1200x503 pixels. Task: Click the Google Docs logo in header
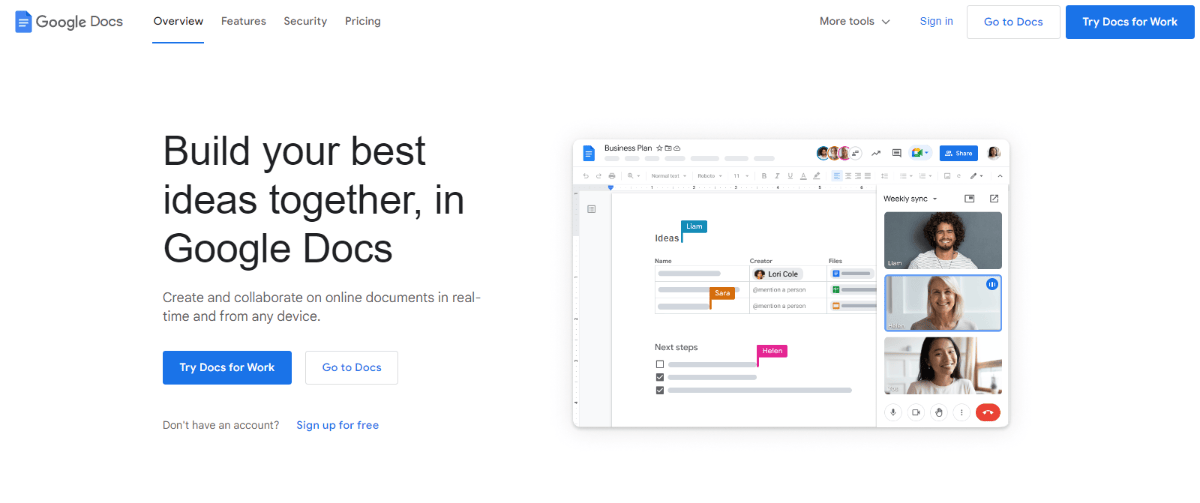click(68, 21)
